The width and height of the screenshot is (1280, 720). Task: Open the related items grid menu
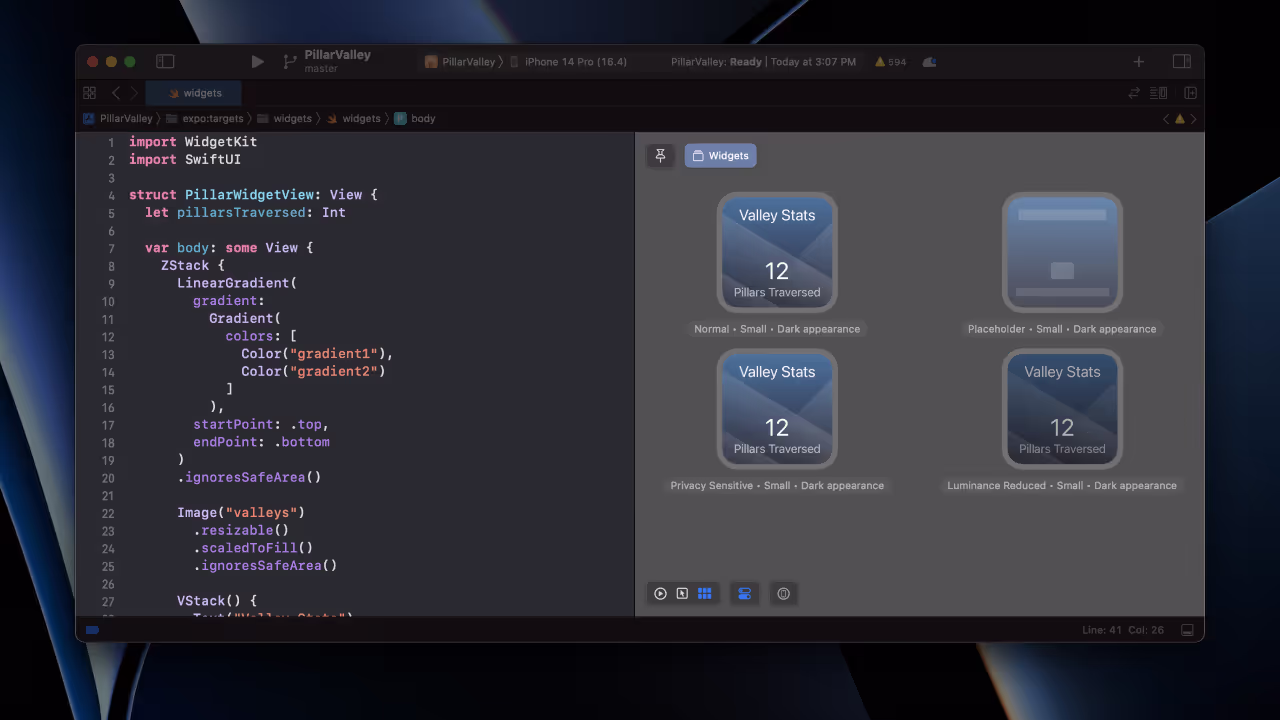click(90, 93)
